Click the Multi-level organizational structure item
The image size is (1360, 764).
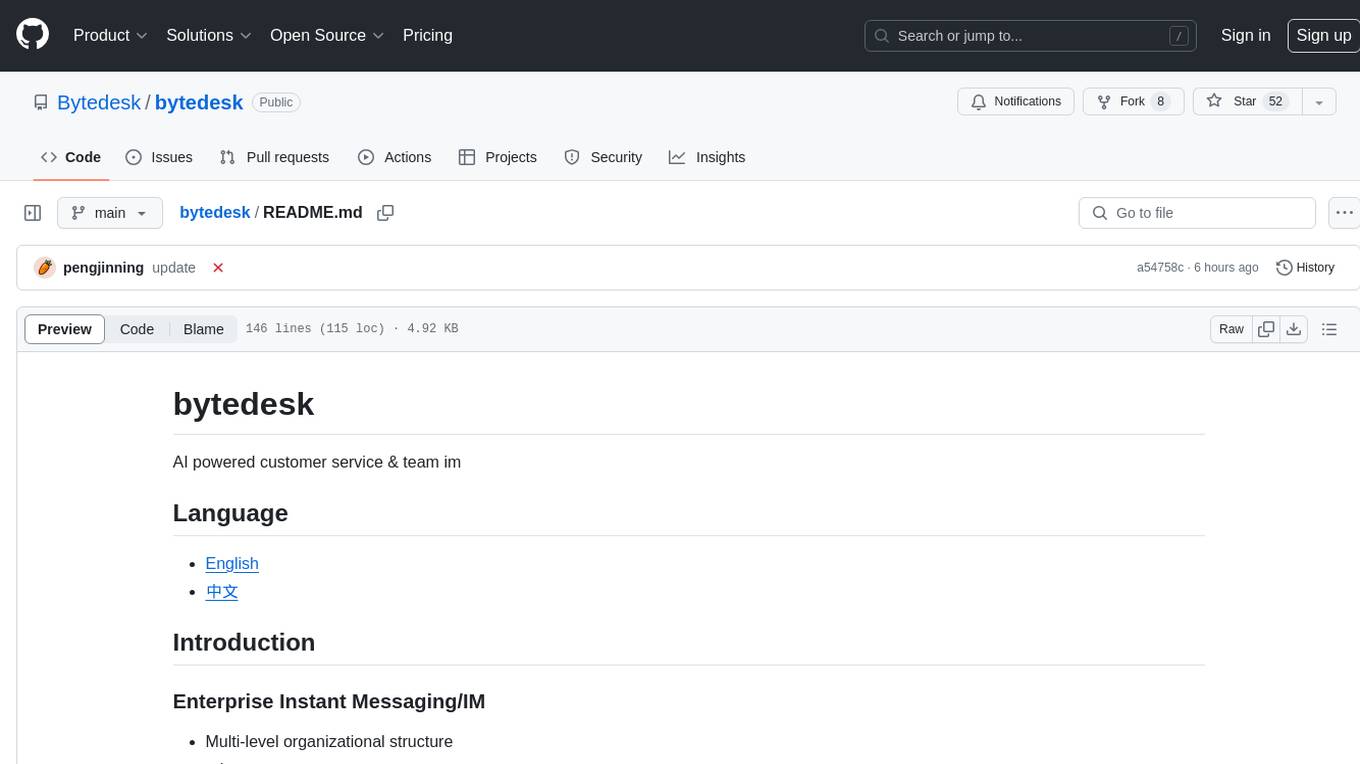329,741
